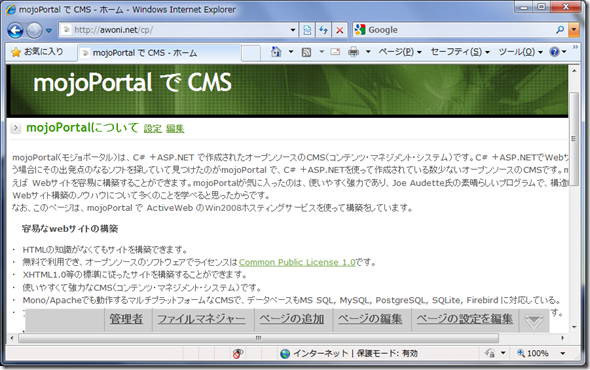
Task: Collapse the admin toolbar with down arrow
Action: 534,321
